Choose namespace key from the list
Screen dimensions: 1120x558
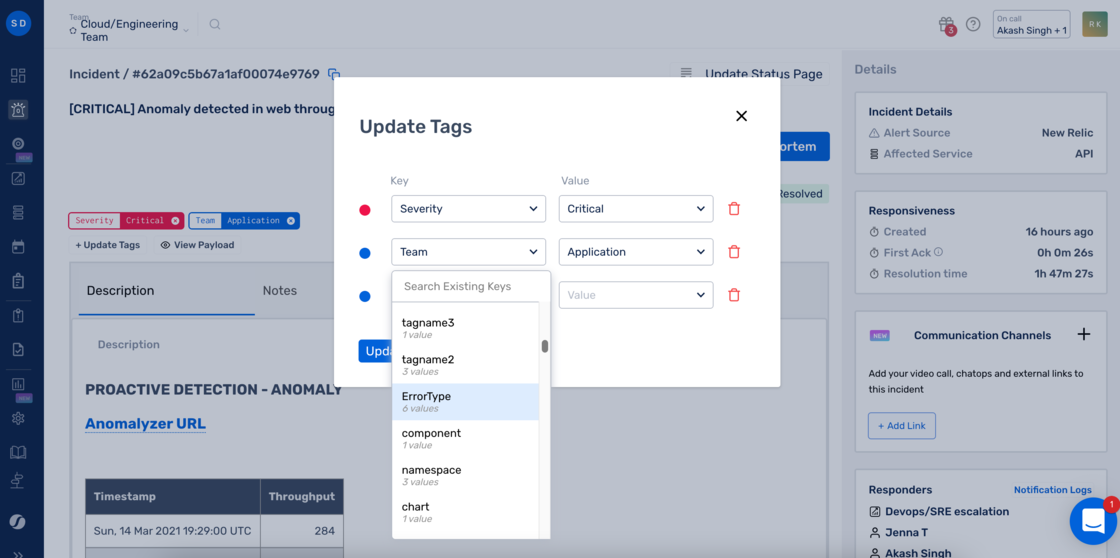coord(465,475)
